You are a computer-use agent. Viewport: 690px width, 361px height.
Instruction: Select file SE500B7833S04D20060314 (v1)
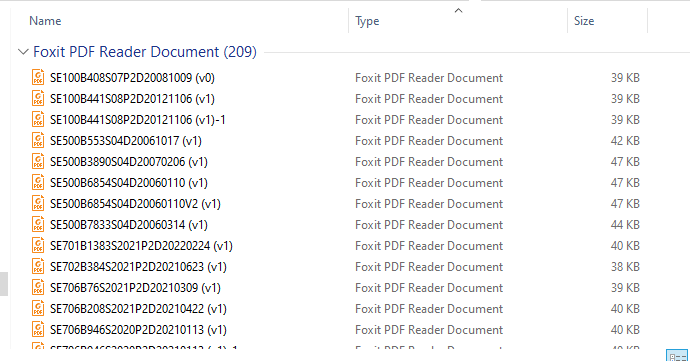tap(128, 225)
